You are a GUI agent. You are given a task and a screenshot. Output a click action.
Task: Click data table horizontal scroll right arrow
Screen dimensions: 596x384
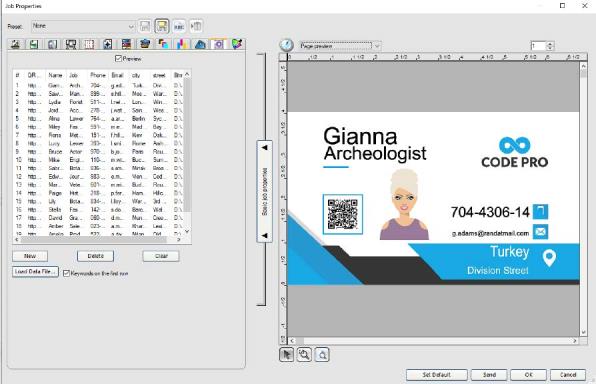pyautogui.click(x=178, y=240)
